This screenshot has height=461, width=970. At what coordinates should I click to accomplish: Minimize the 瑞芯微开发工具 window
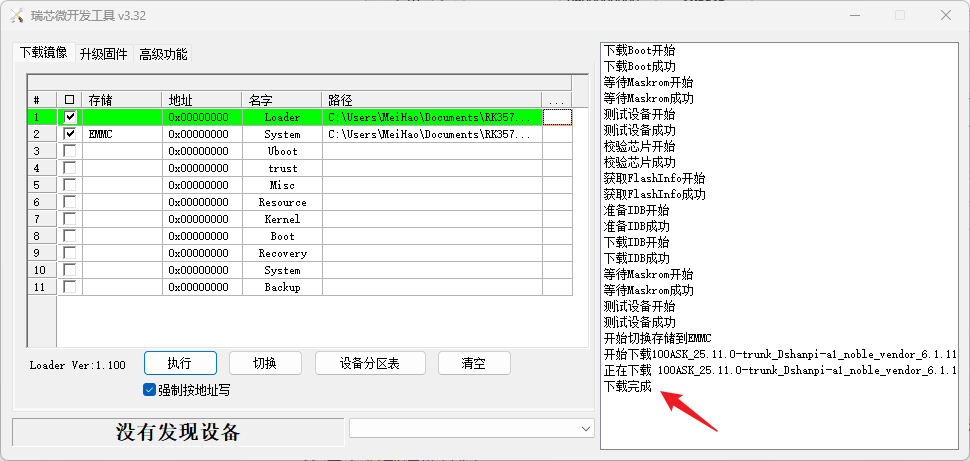pos(852,15)
